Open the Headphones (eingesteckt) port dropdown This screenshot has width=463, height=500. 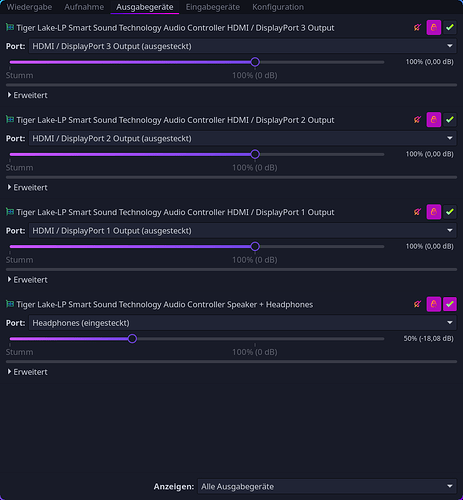tap(242, 323)
